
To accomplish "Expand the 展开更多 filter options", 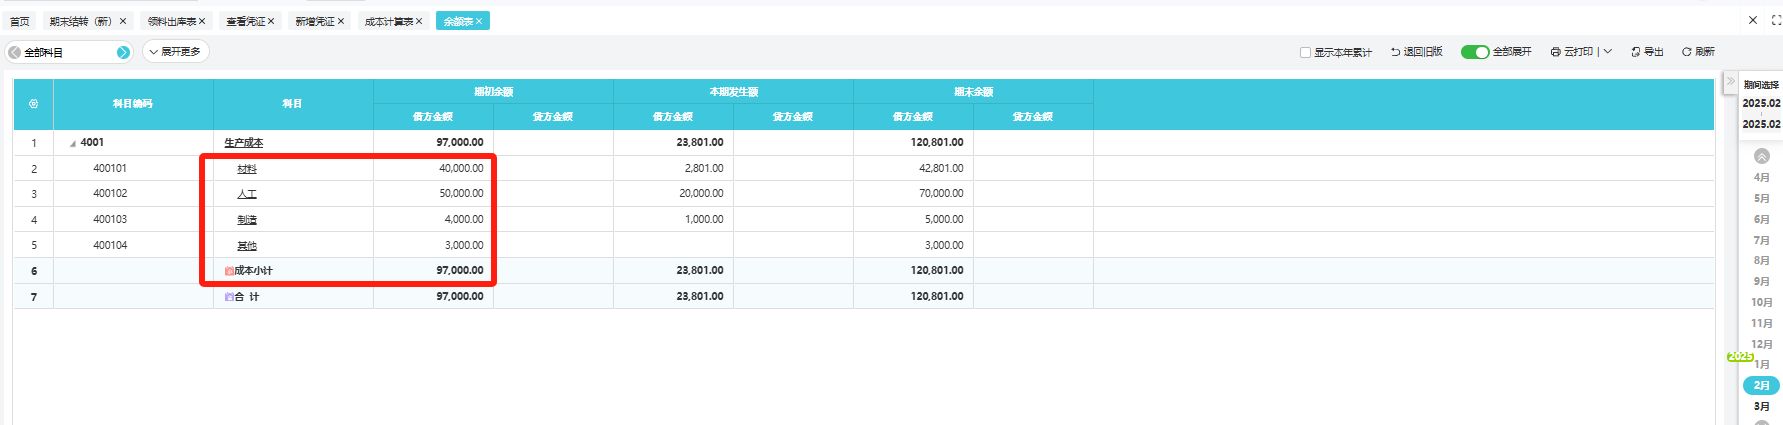I will (x=176, y=52).
